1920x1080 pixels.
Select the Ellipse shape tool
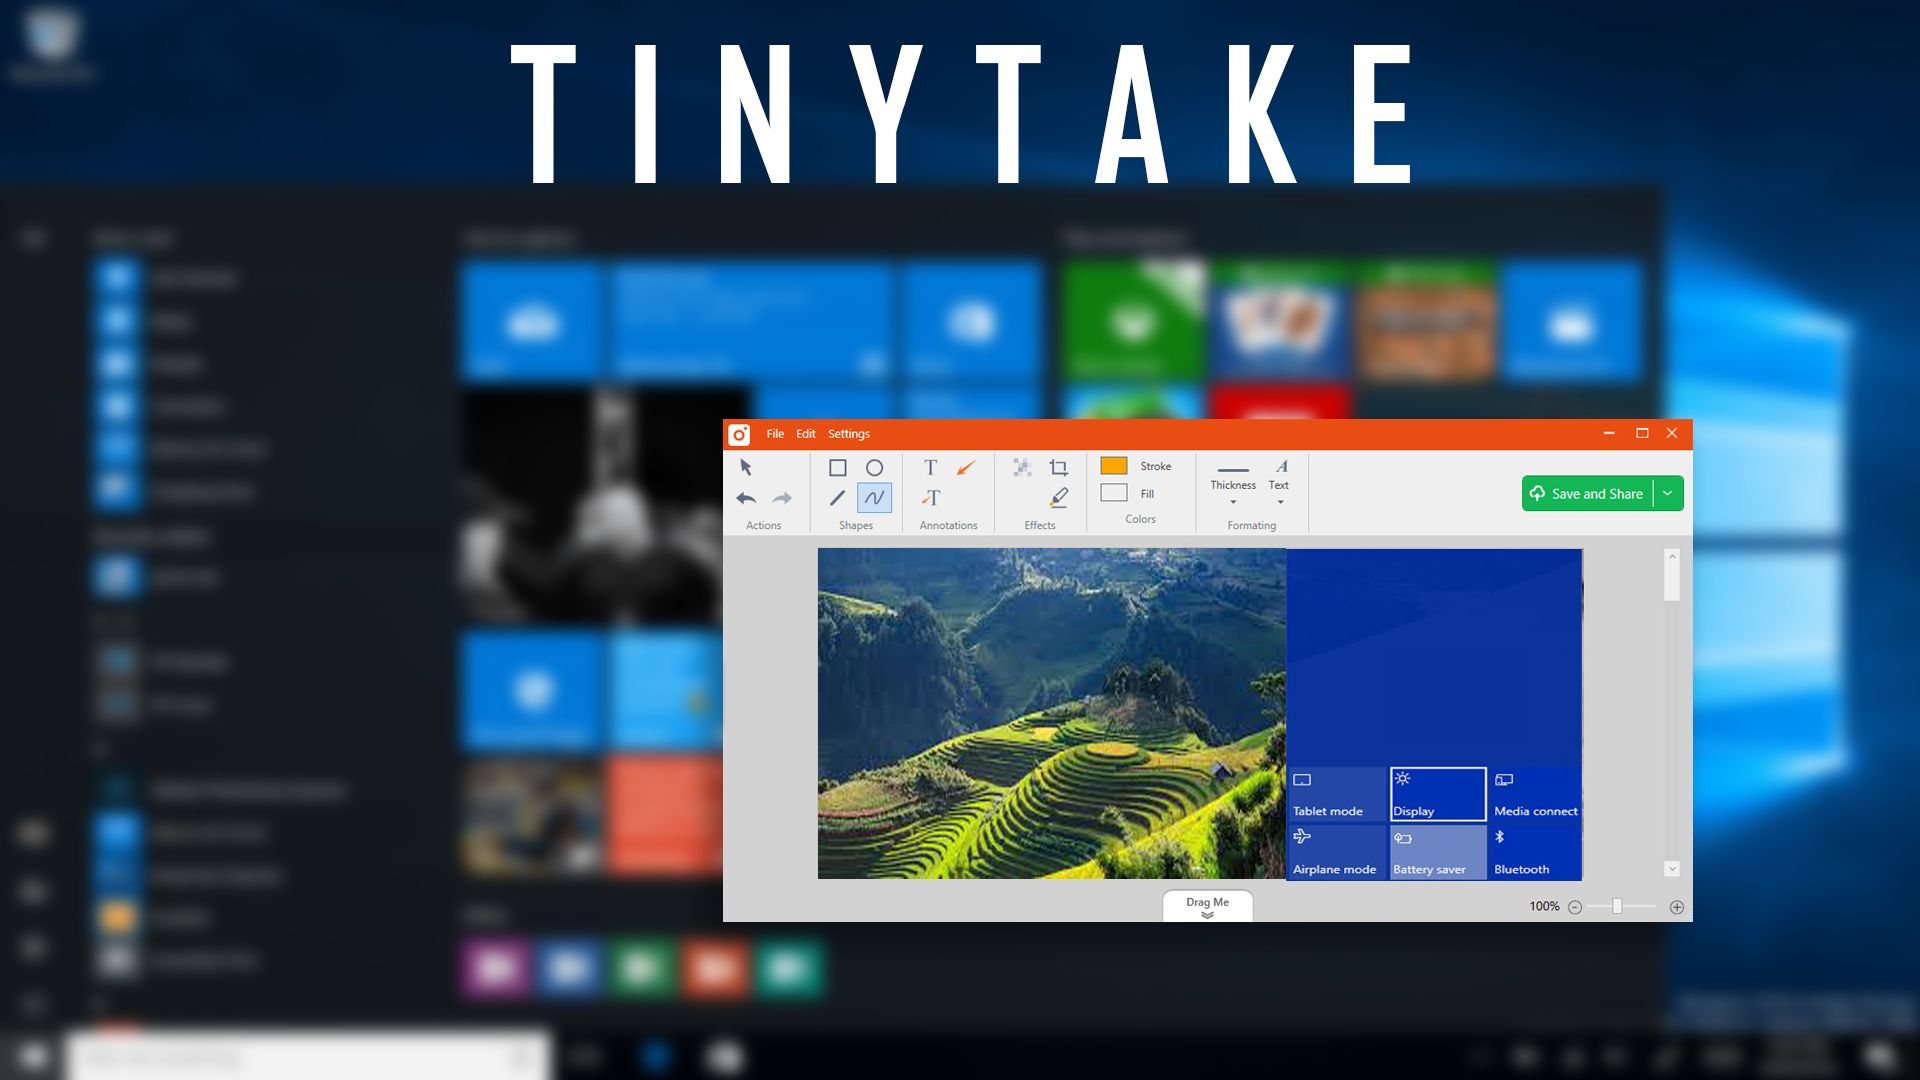click(873, 467)
